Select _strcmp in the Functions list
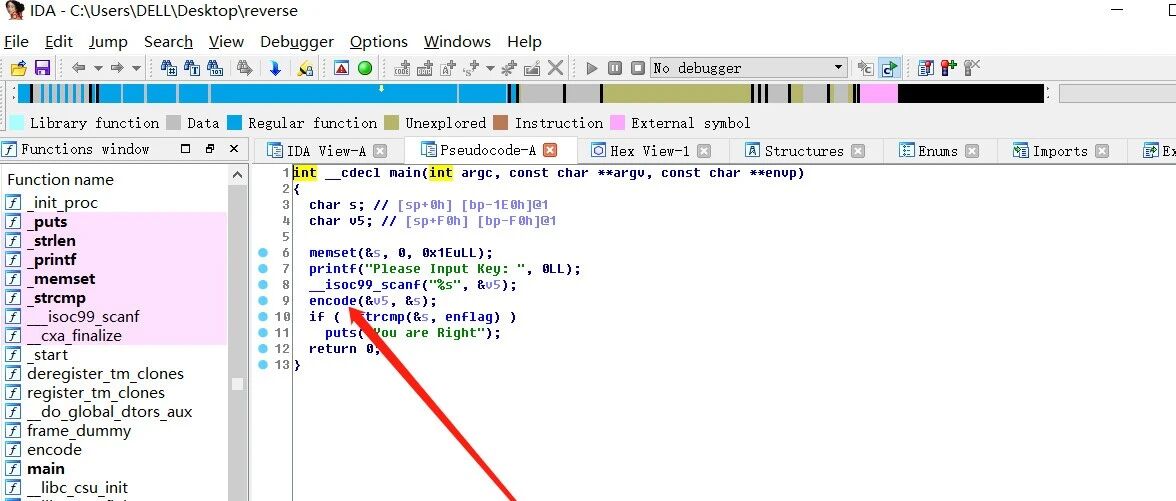 pos(56,298)
